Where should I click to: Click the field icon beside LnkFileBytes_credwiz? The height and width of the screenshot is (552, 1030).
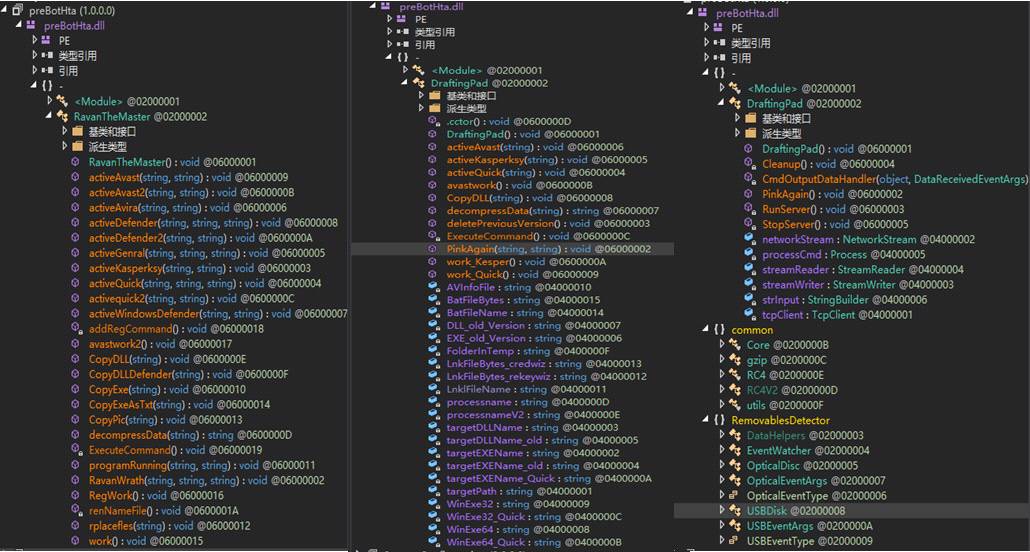[434, 363]
